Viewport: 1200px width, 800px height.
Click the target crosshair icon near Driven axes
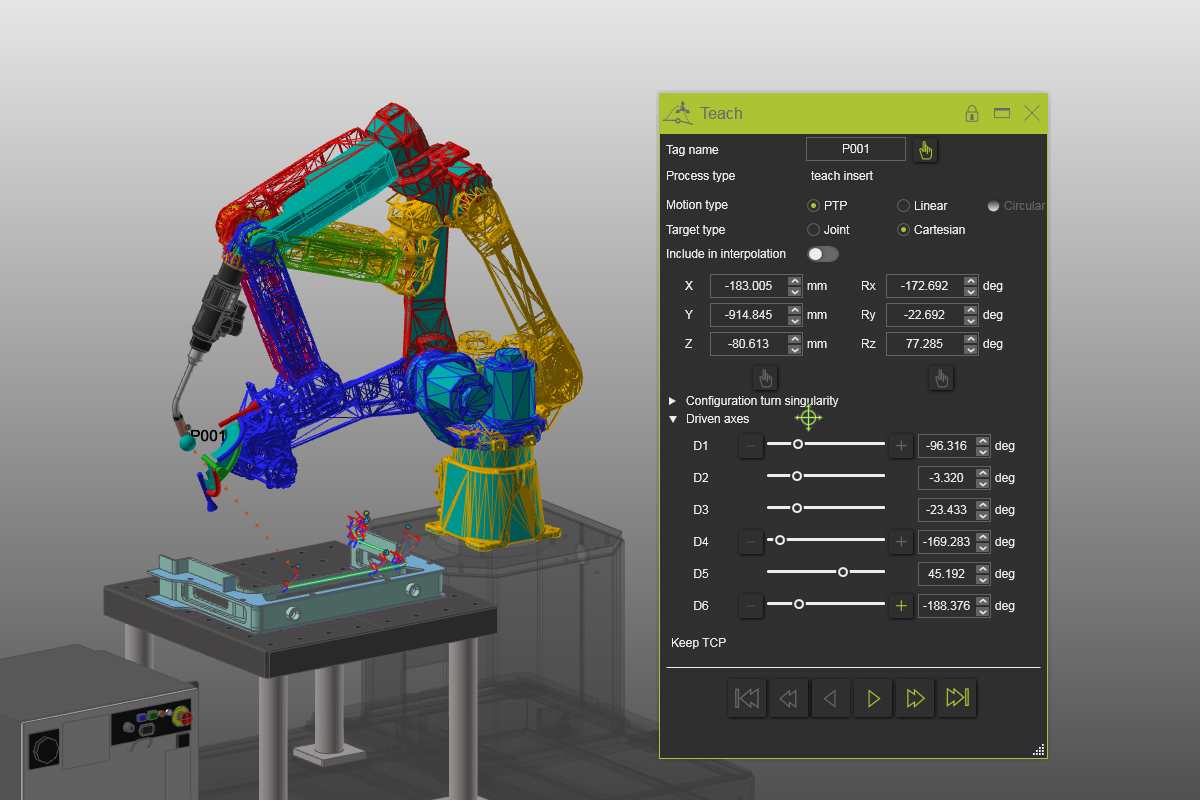pyautogui.click(x=808, y=418)
